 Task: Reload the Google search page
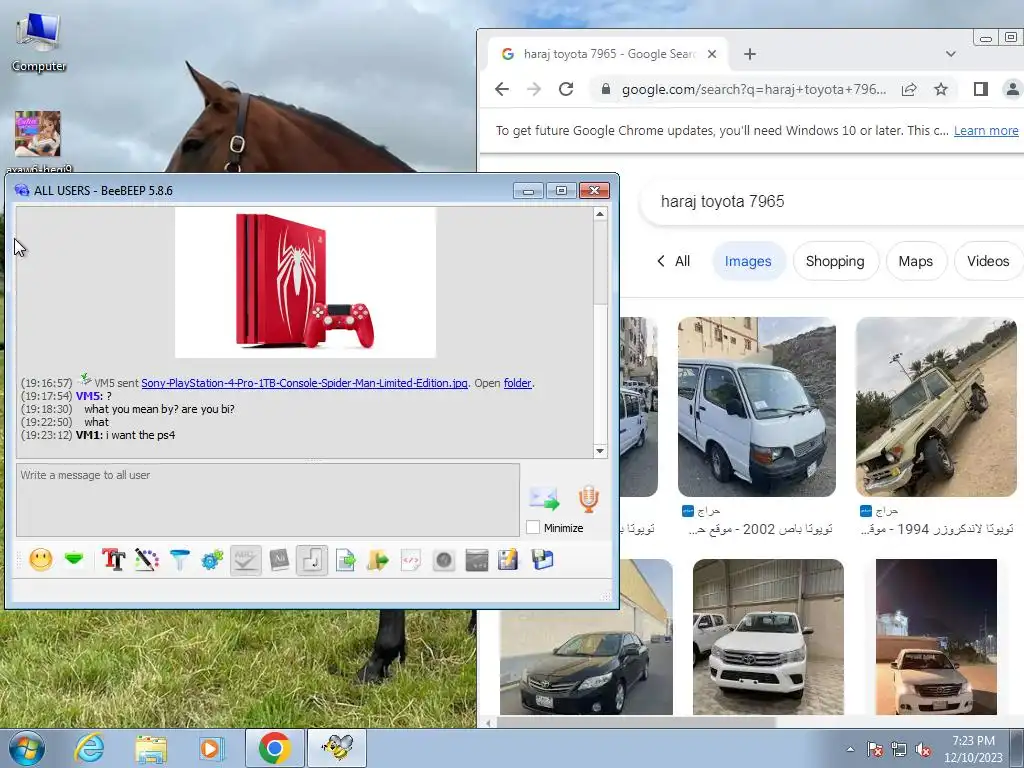tap(566, 89)
